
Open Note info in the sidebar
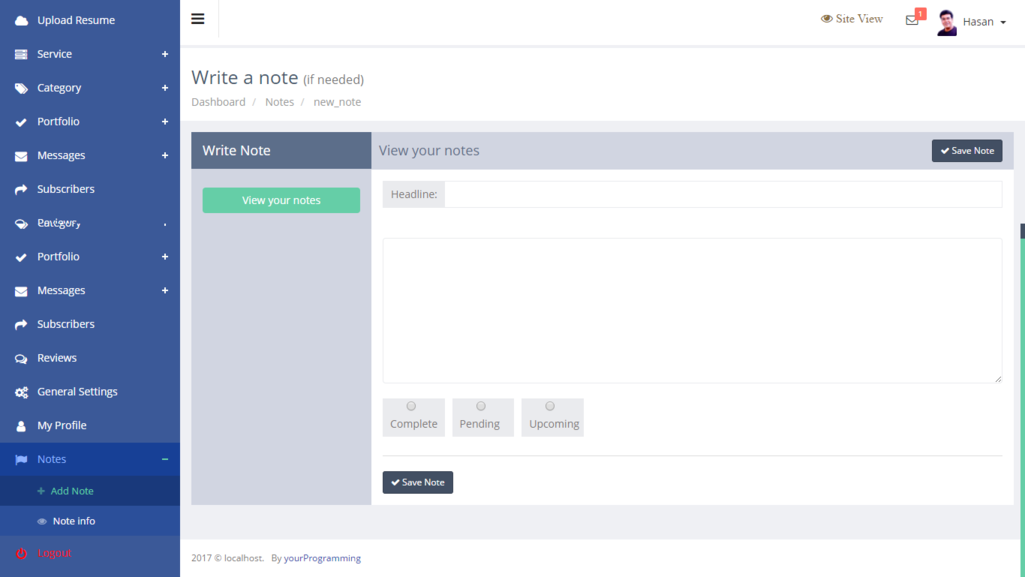(x=73, y=521)
